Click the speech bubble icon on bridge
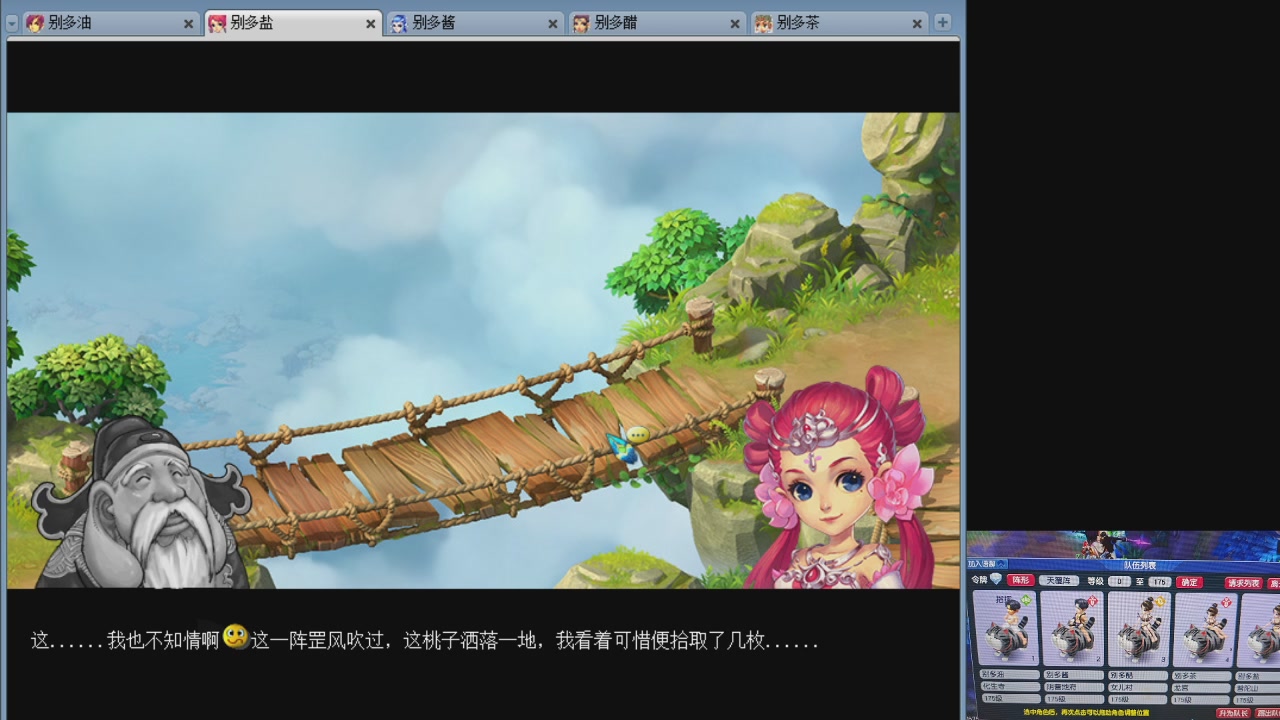1280x720 pixels. (637, 434)
